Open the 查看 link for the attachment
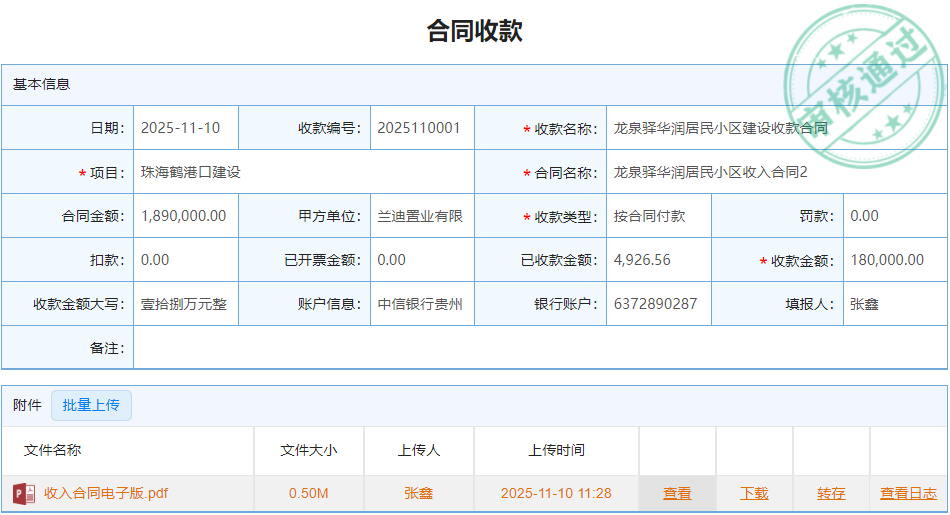The width and height of the screenshot is (950, 515). pos(677,494)
